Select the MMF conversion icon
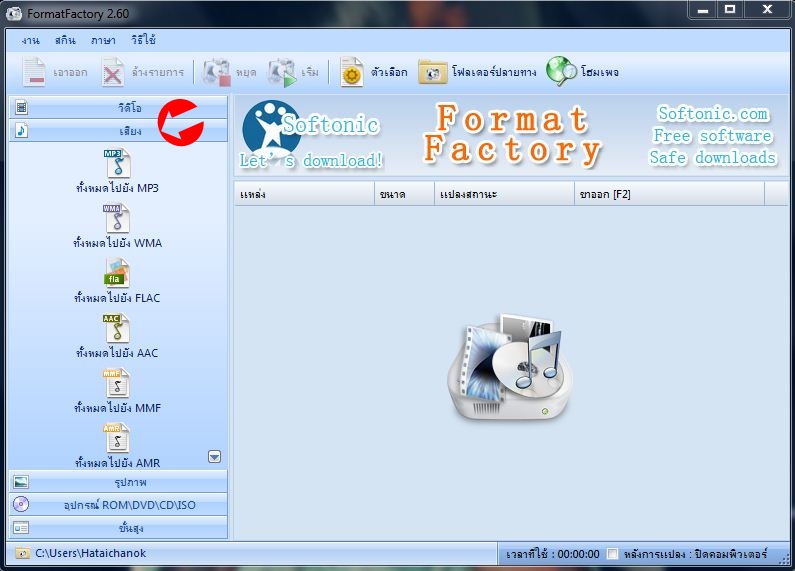Screen dimensions: 795x571 point(117,383)
